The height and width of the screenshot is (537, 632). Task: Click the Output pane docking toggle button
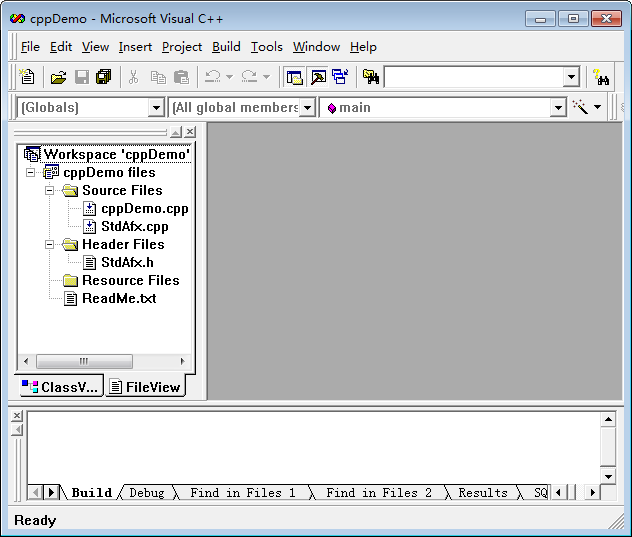[x=17, y=430]
